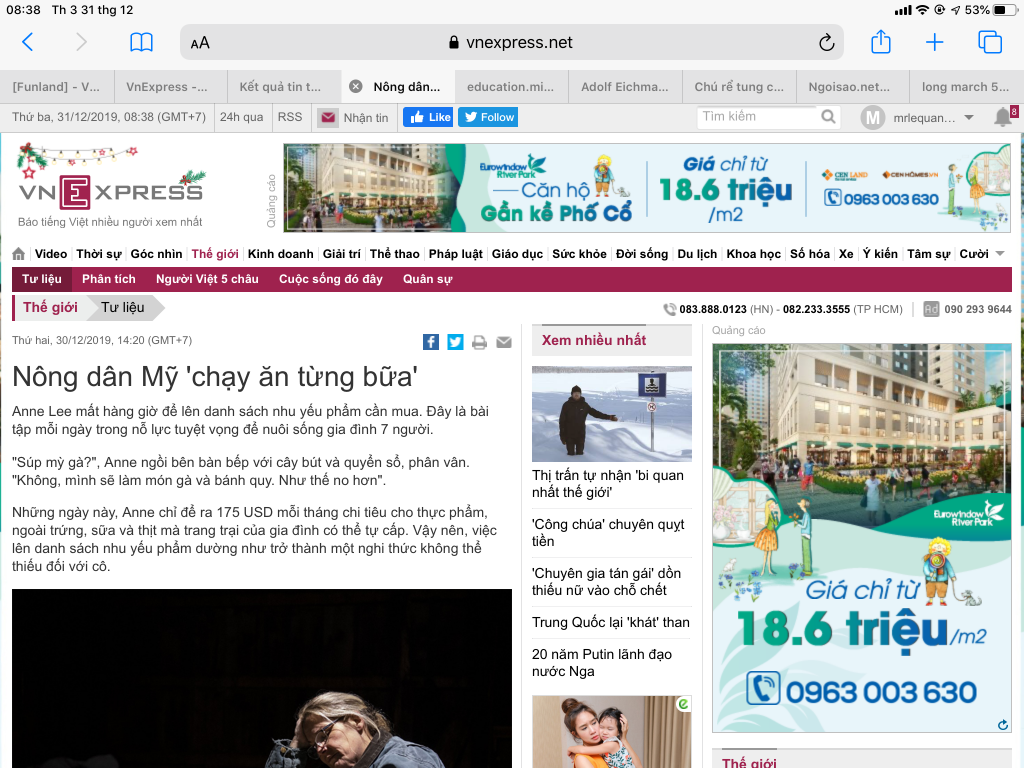
Task: Open the 'Pháp luật' menu
Action: click(456, 253)
